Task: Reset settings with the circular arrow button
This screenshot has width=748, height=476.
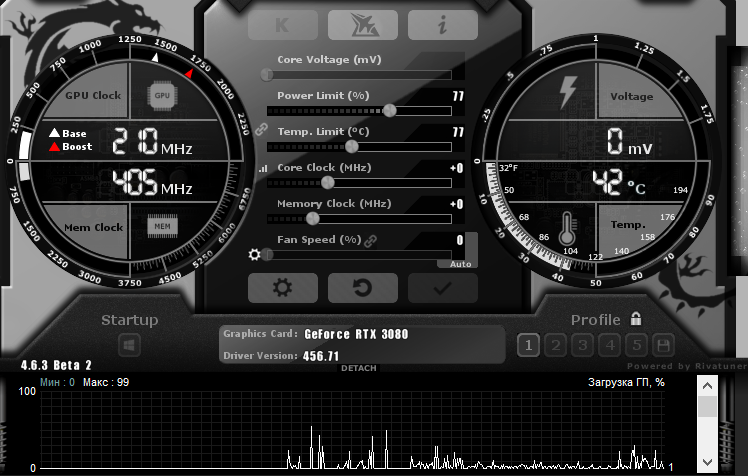Action: 363,288
